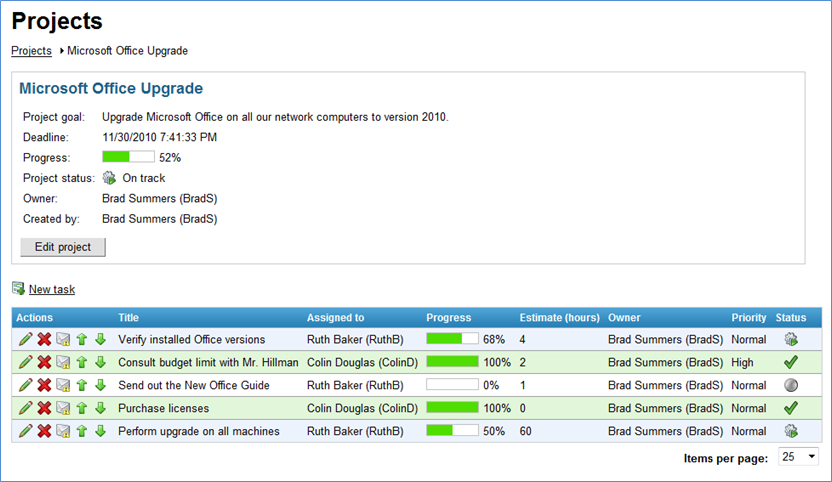Click the Verify installed Office versions title
Screen dimensions: 832x482
click(x=192, y=339)
